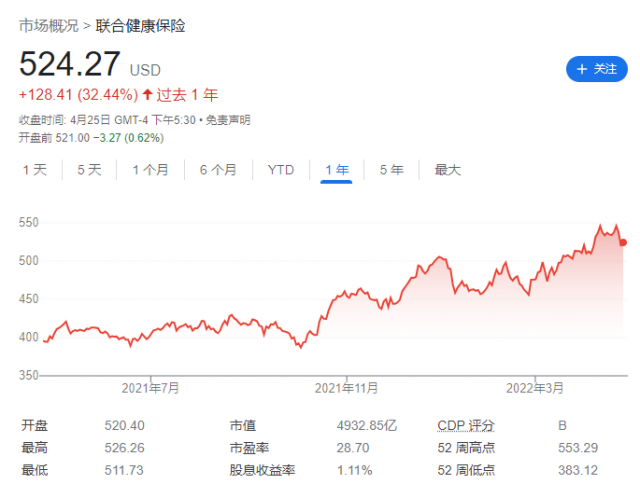Click the 最高 value 526.26
640x484 pixels.
(x=124, y=448)
